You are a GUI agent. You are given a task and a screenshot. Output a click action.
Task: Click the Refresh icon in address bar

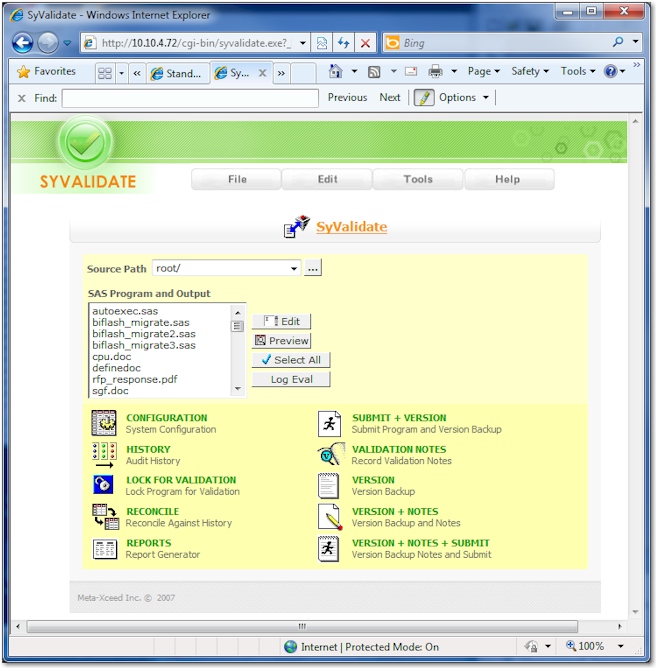pyautogui.click(x=344, y=43)
